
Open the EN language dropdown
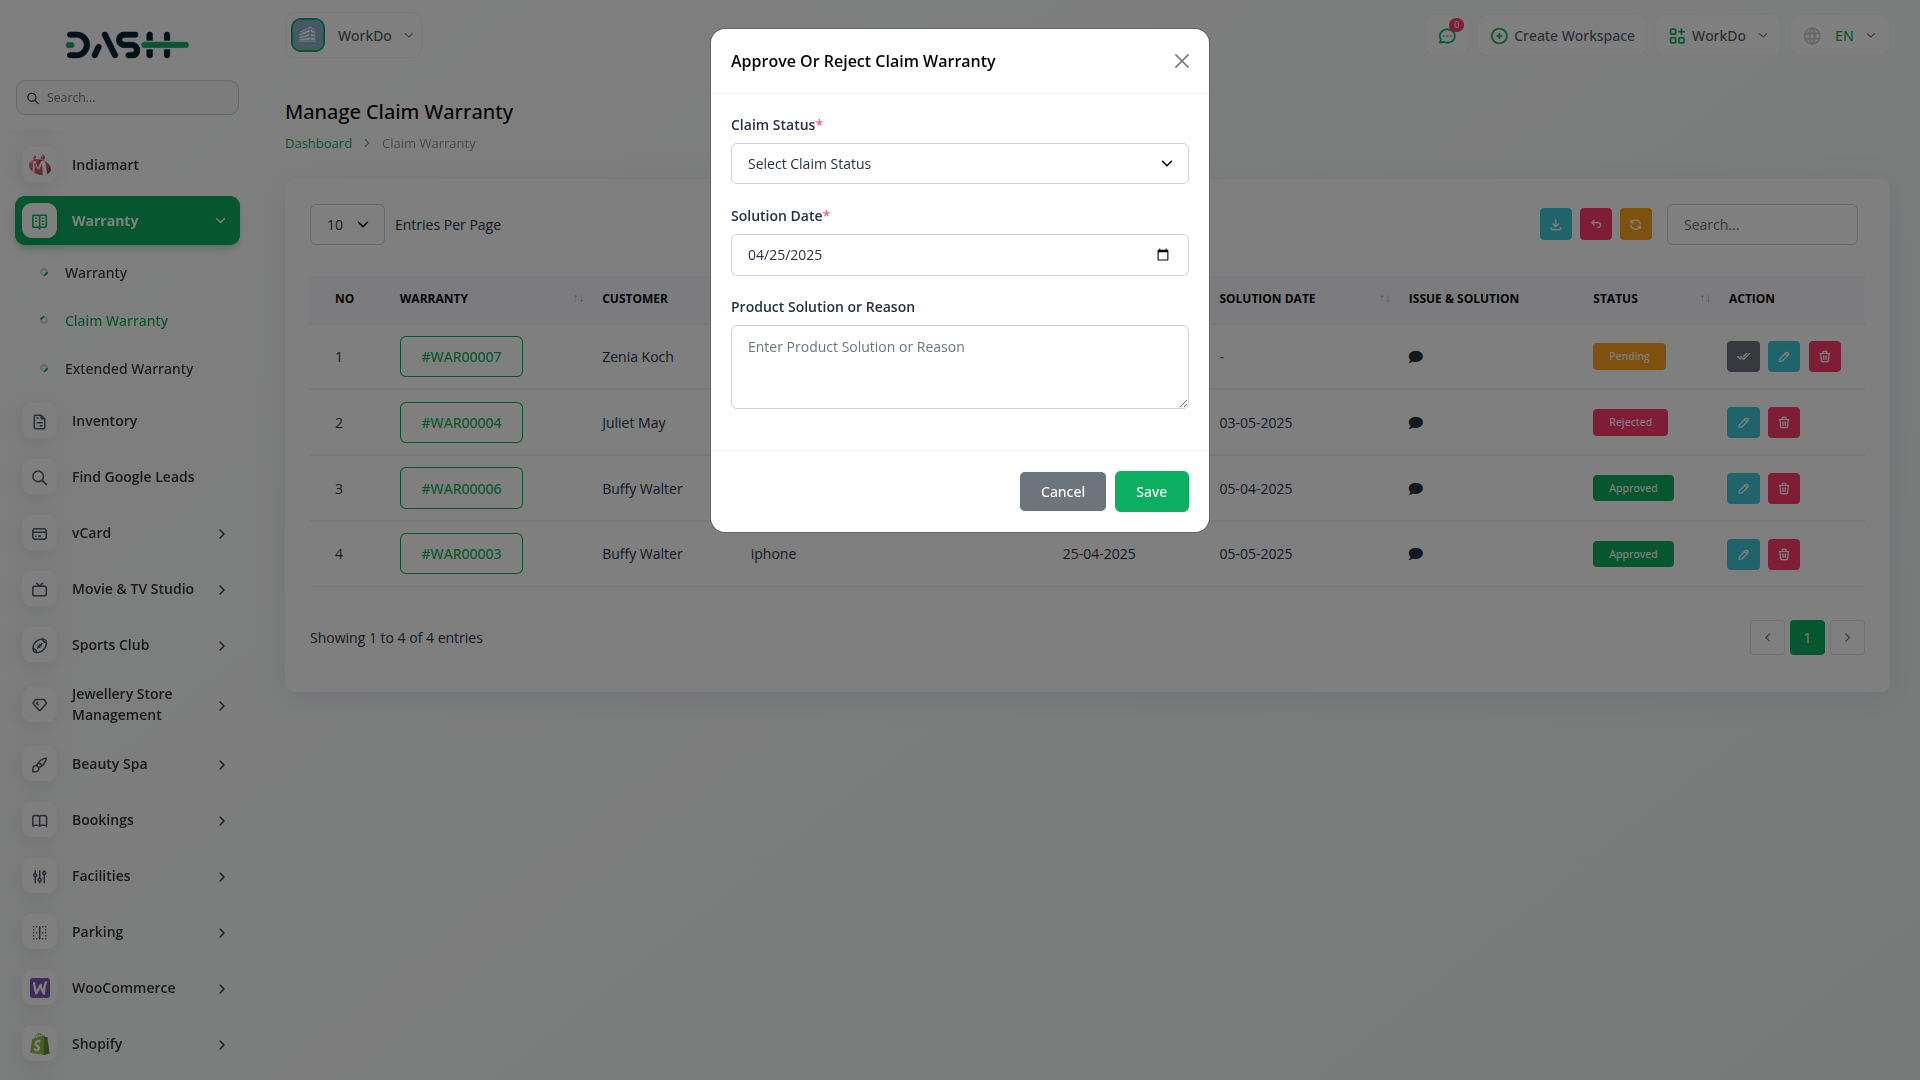click(x=1842, y=36)
